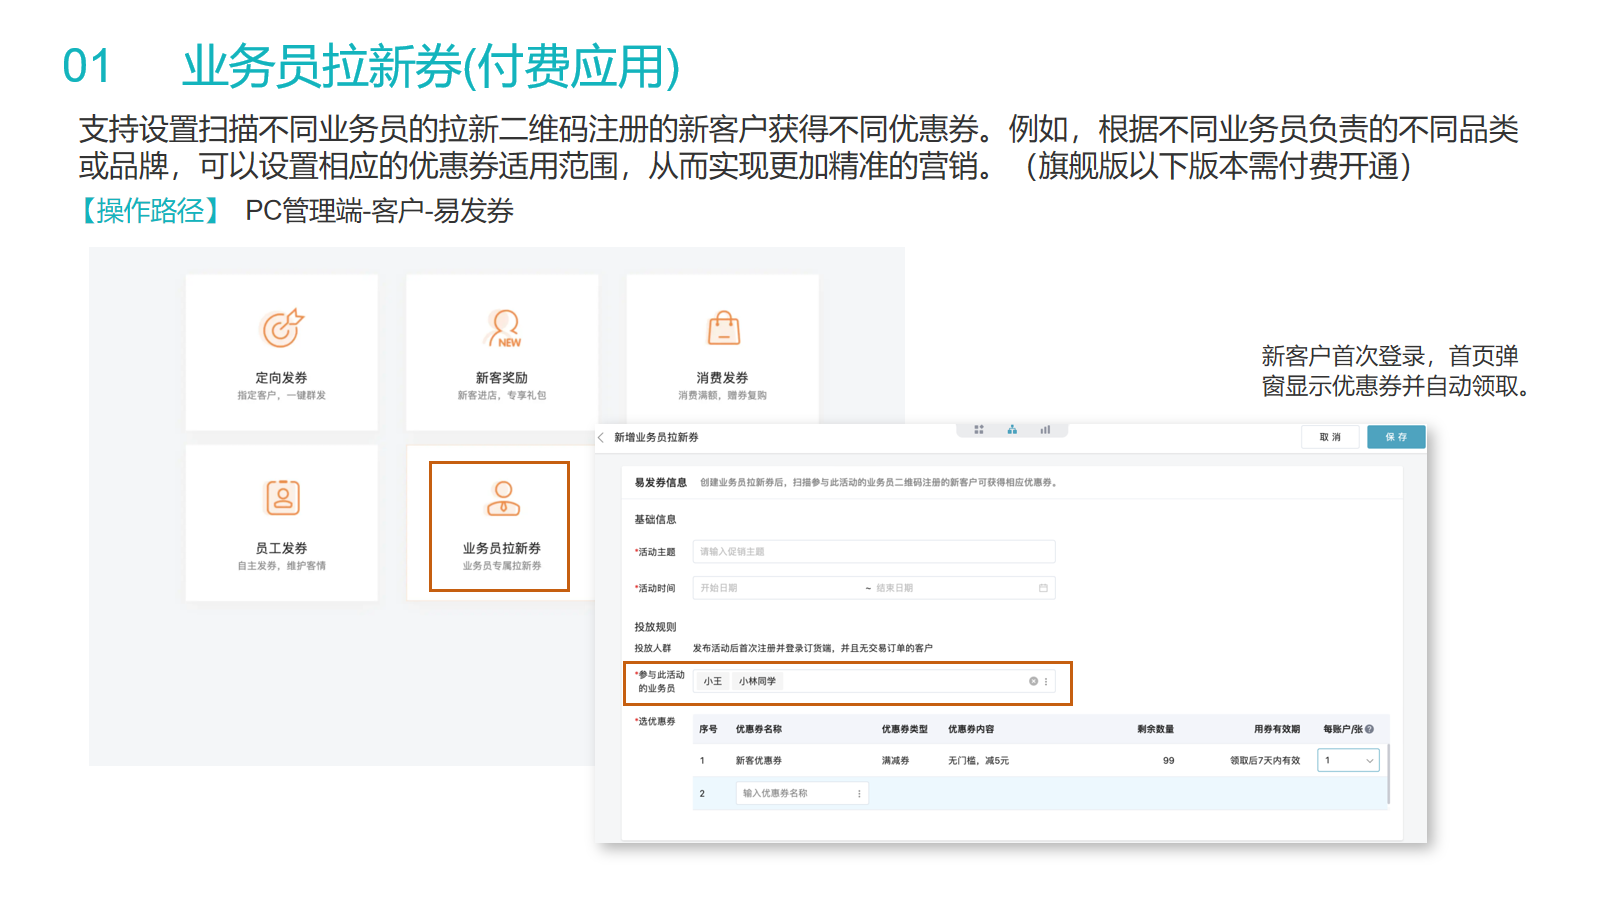
Task: Click the 新客优惠券 coupon name cell
Action: [759, 761]
